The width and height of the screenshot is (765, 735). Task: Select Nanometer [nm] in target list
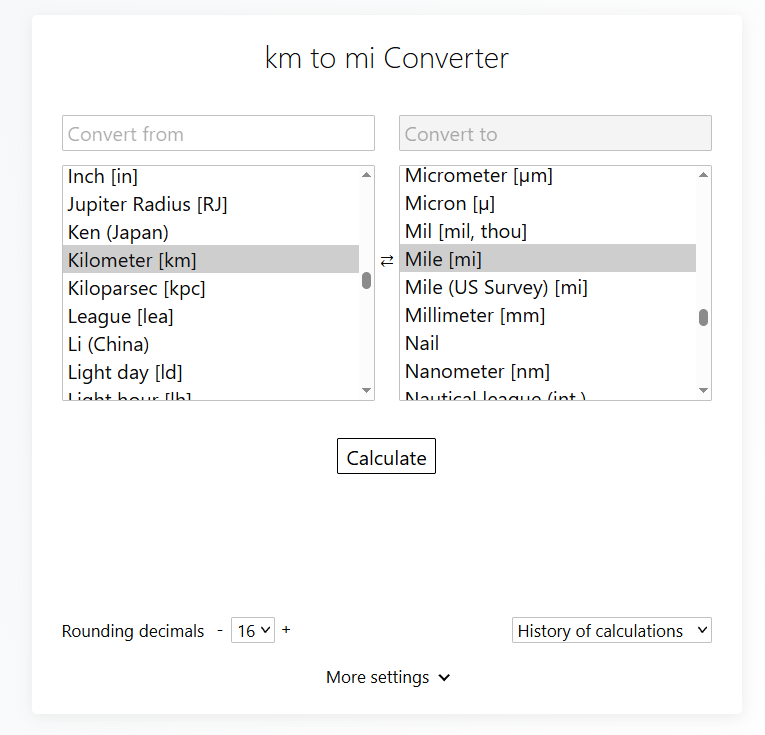pos(477,372)
